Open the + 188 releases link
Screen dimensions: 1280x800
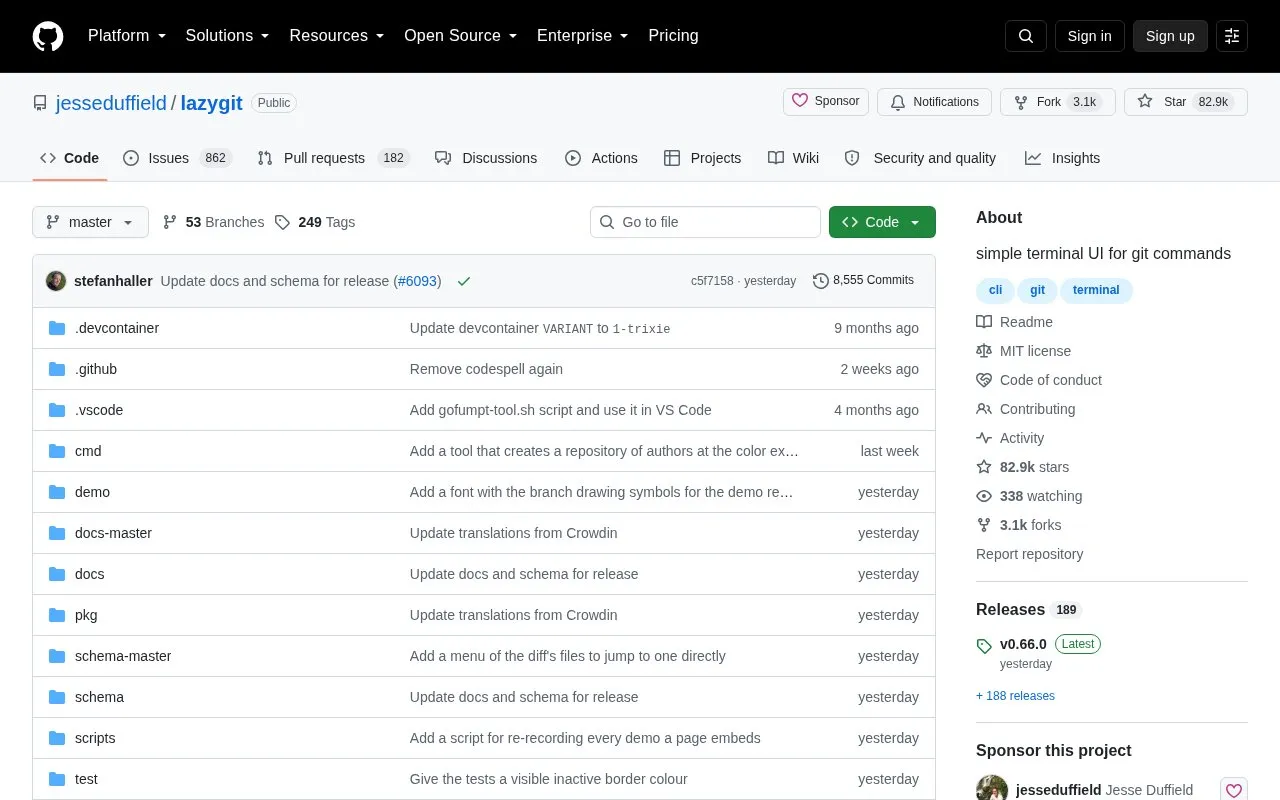point(1015,696)
